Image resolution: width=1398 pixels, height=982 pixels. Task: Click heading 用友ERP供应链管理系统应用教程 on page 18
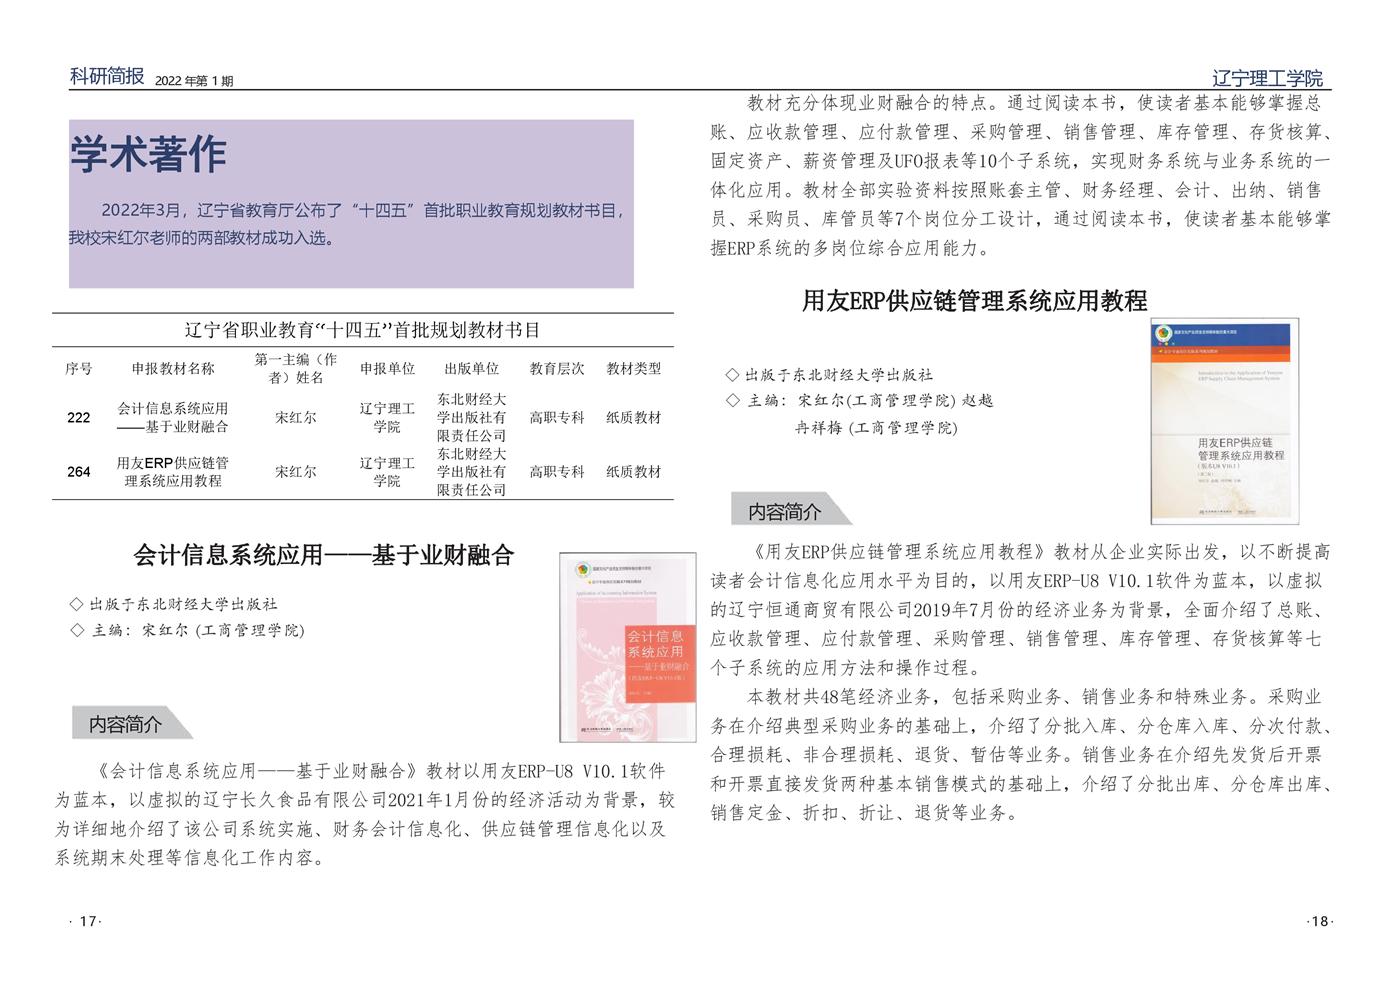click(x=975, y=301)
